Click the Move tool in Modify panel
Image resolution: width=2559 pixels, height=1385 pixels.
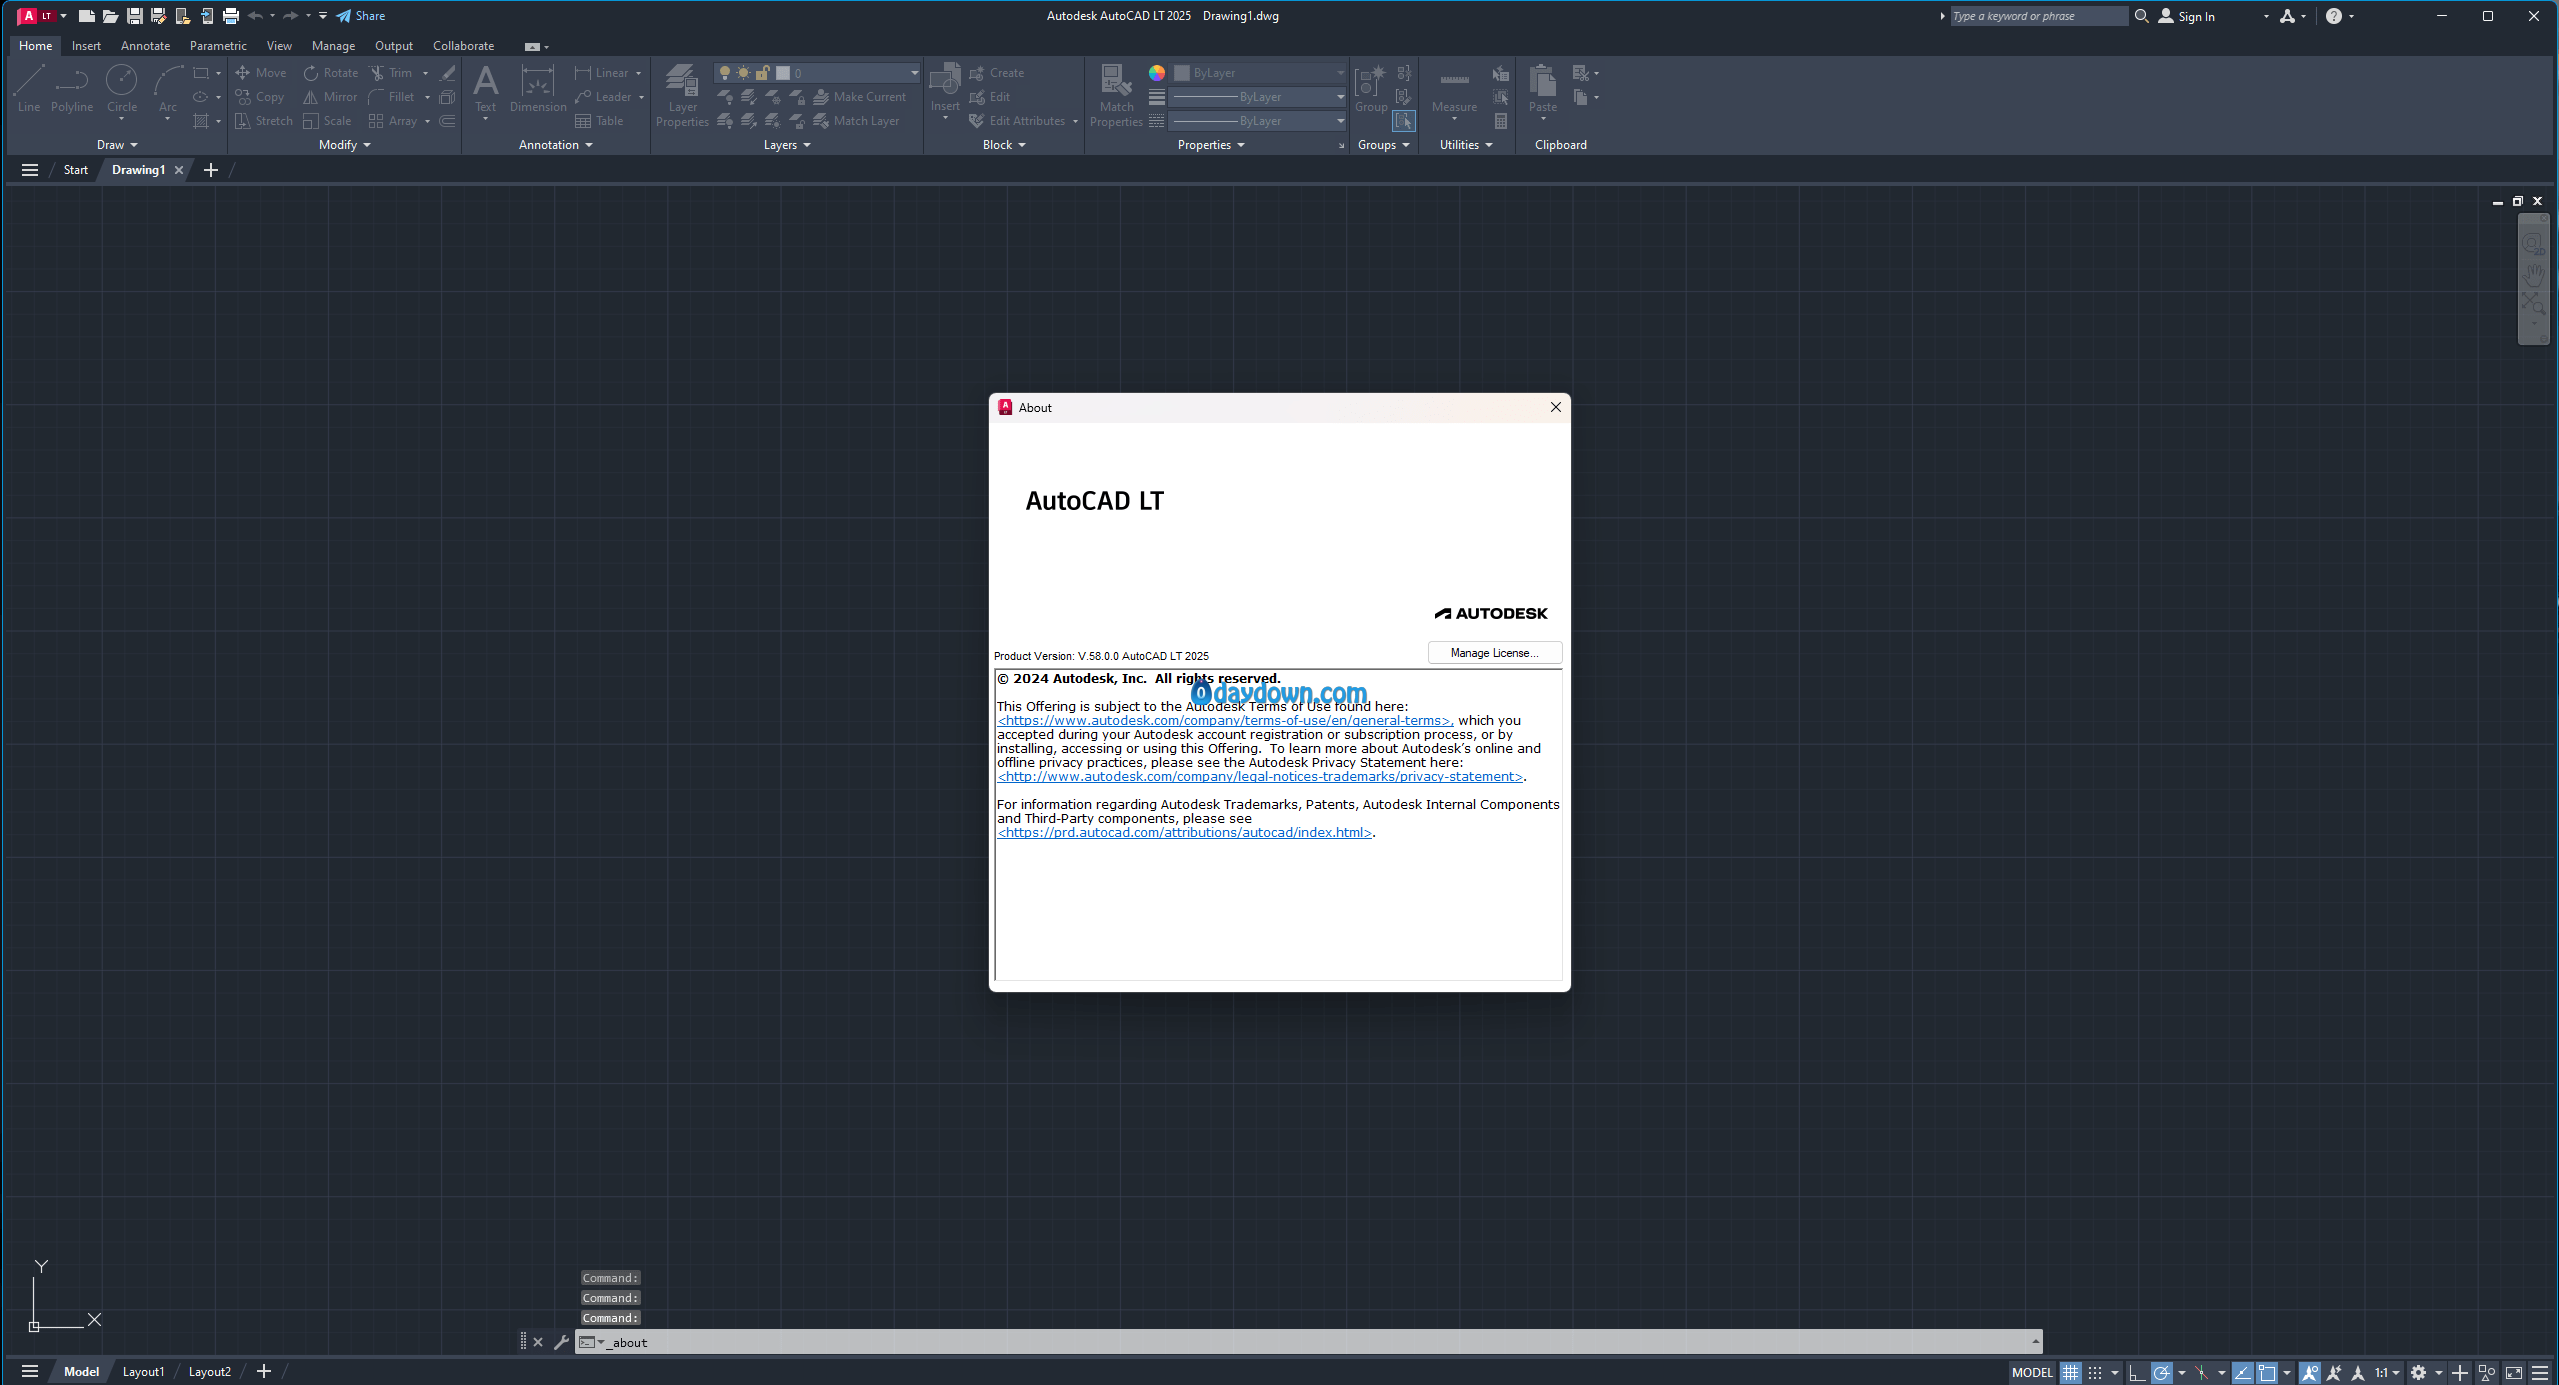point(260,73)
